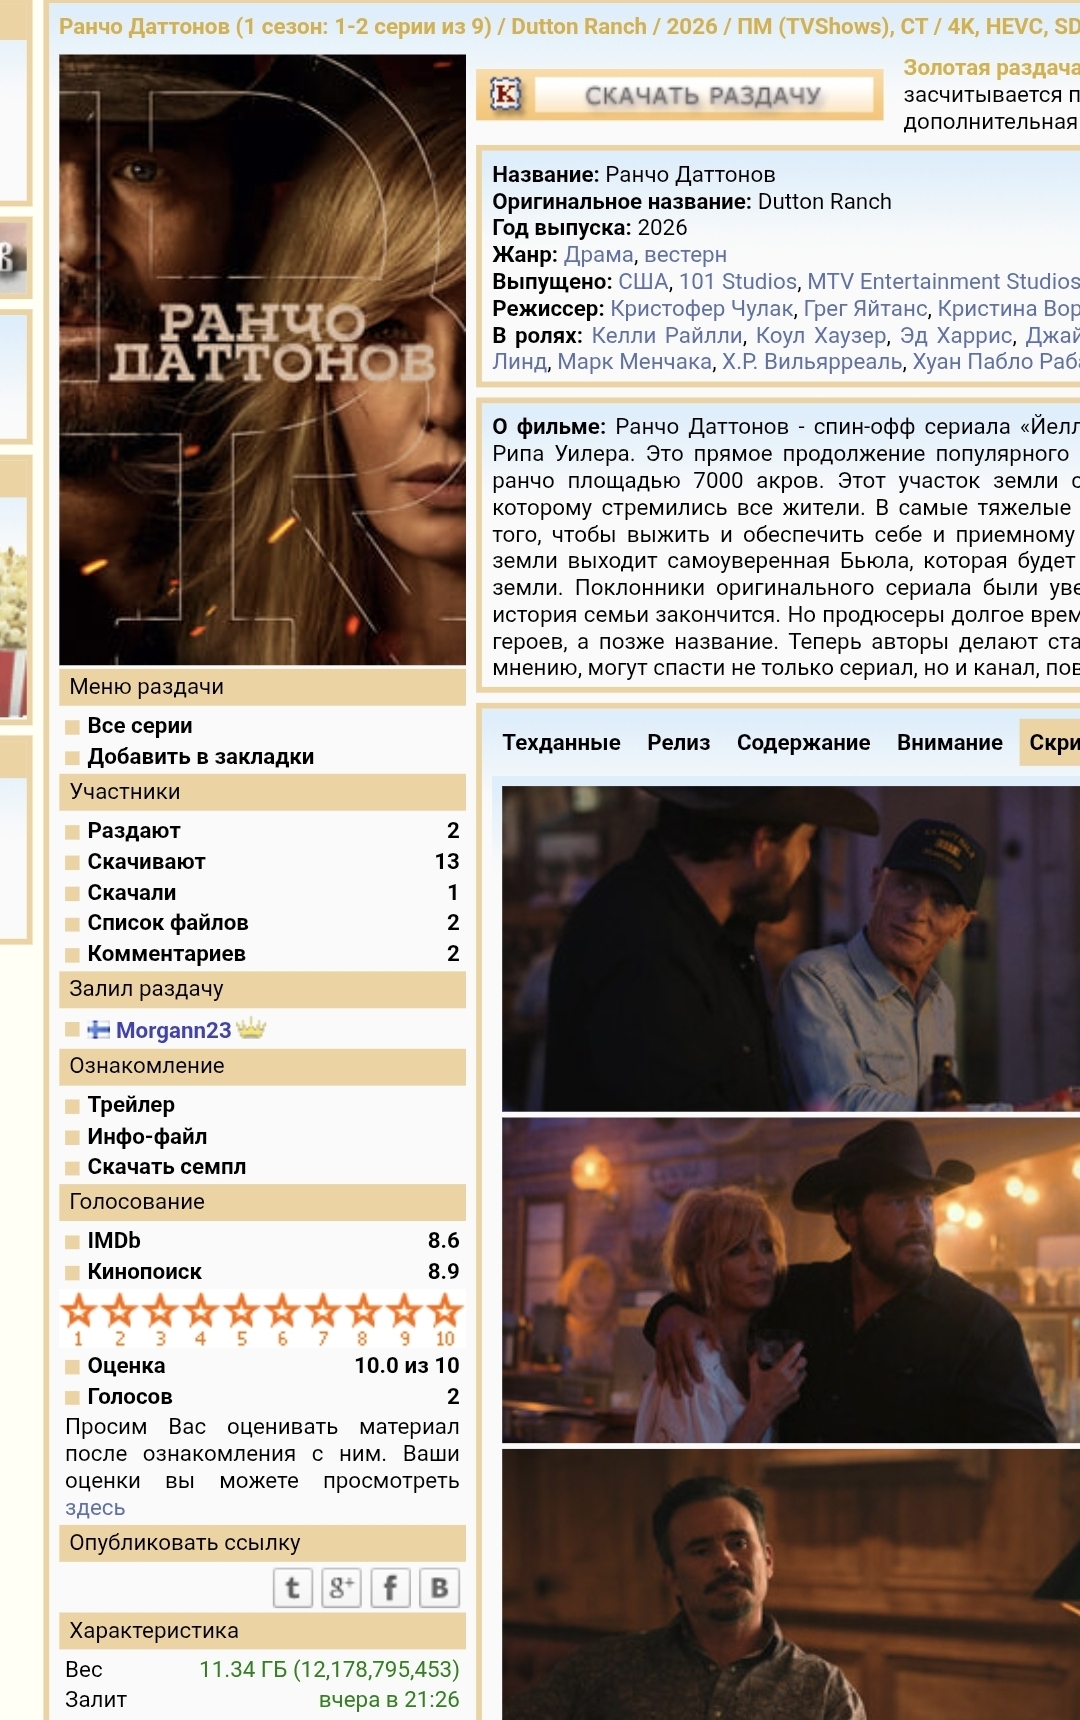
Task: Click the Ранчо Даттонов poster image
Action: pyautogui.click(x=262, y=360)
